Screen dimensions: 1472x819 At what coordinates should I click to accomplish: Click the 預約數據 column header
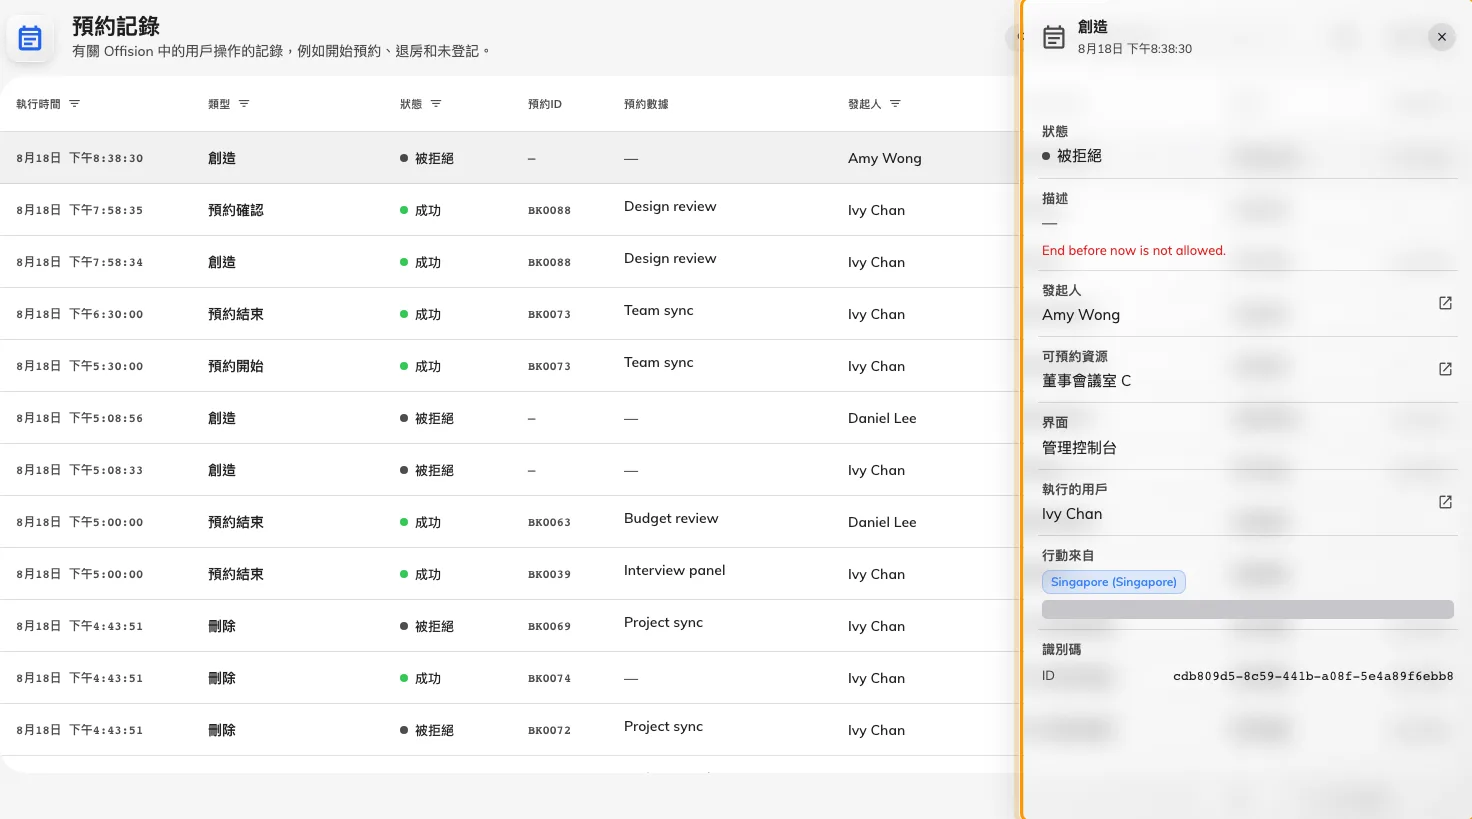[646, 104]
